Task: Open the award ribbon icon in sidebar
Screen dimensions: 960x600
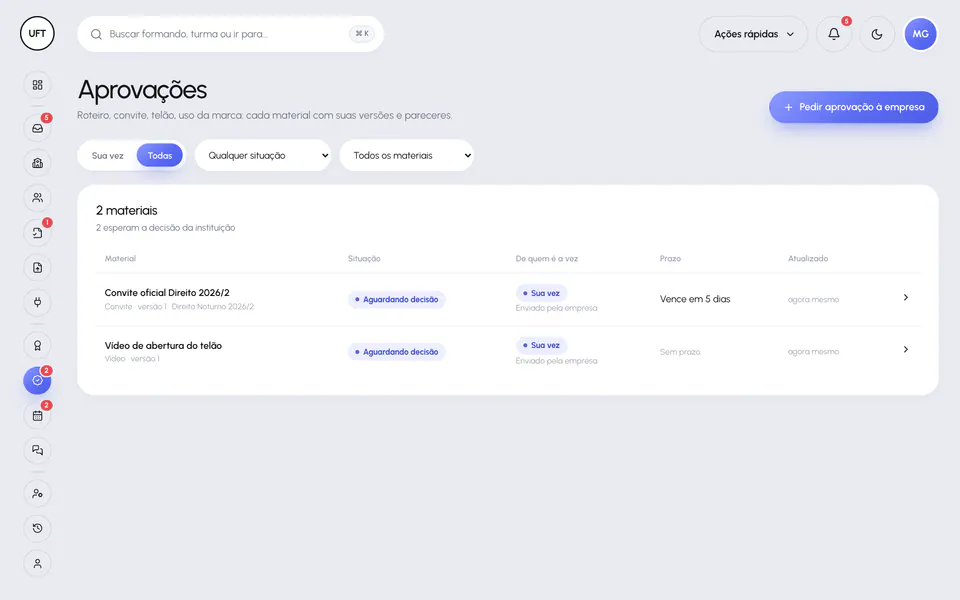Action: coord(37,346)
